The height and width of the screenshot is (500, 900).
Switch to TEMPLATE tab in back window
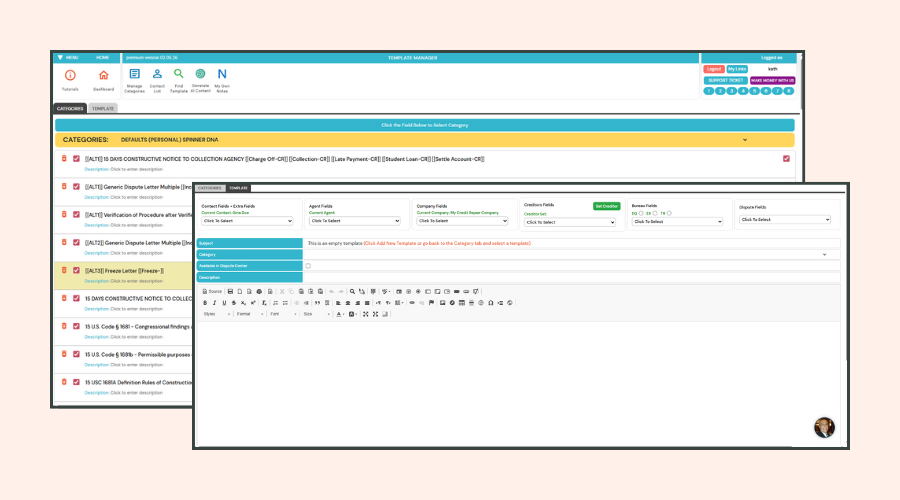tap(103, 108)
